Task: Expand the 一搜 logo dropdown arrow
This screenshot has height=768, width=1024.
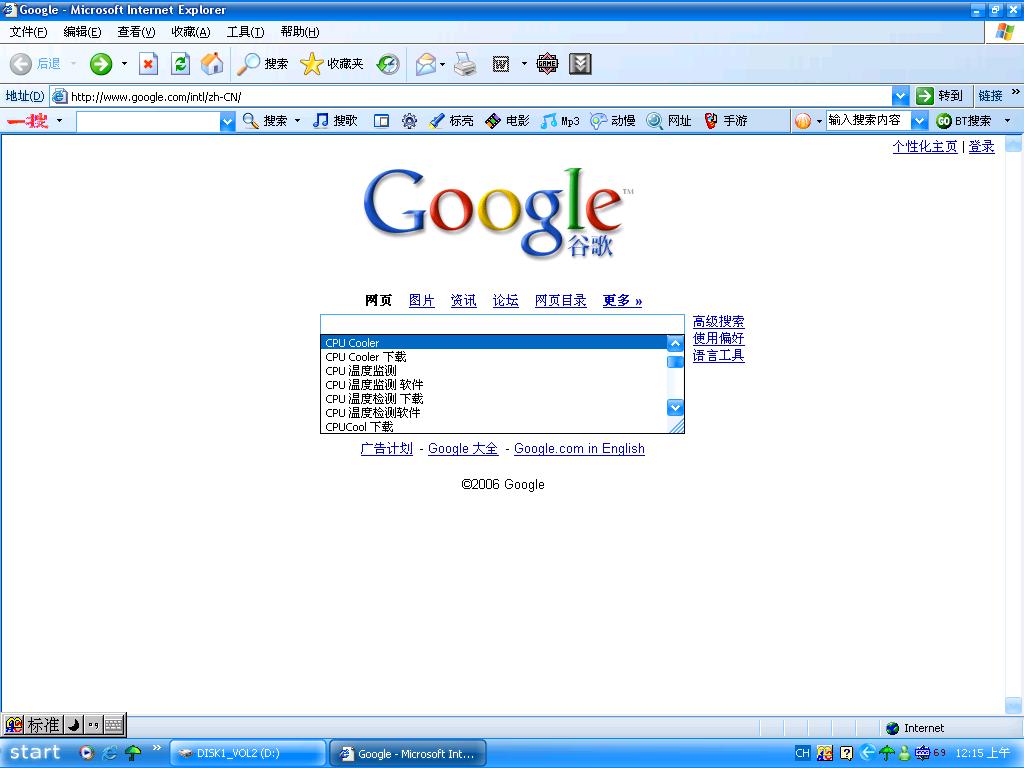Action: (59, 121)
